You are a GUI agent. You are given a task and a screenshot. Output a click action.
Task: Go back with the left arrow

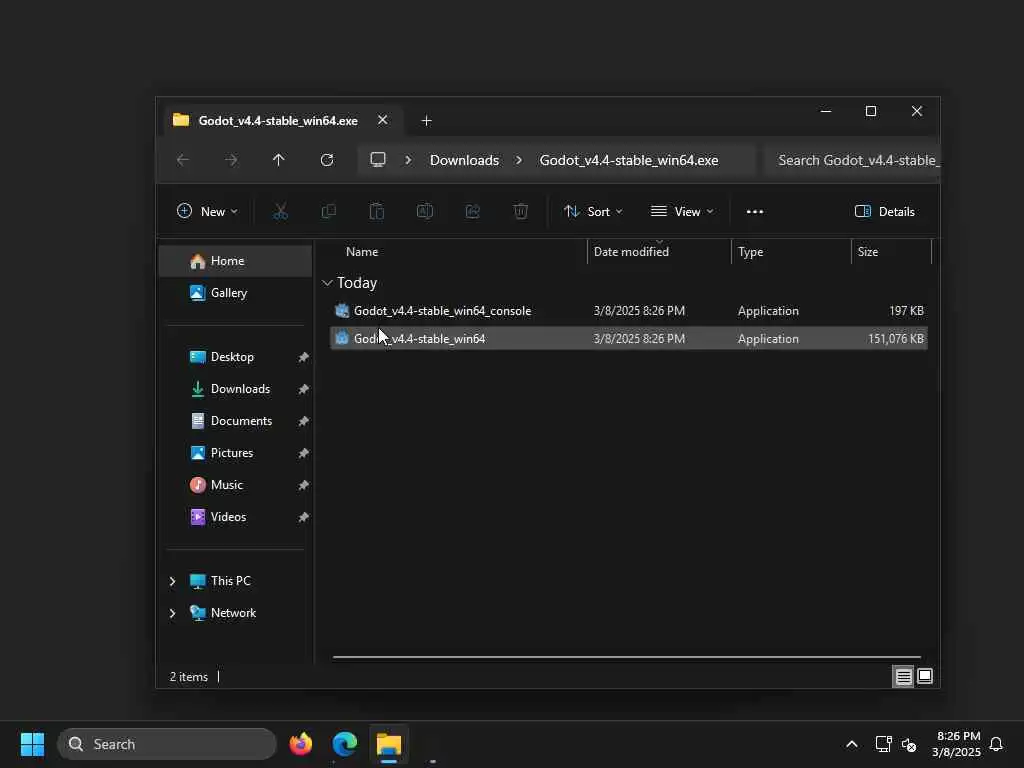(183, 160)
